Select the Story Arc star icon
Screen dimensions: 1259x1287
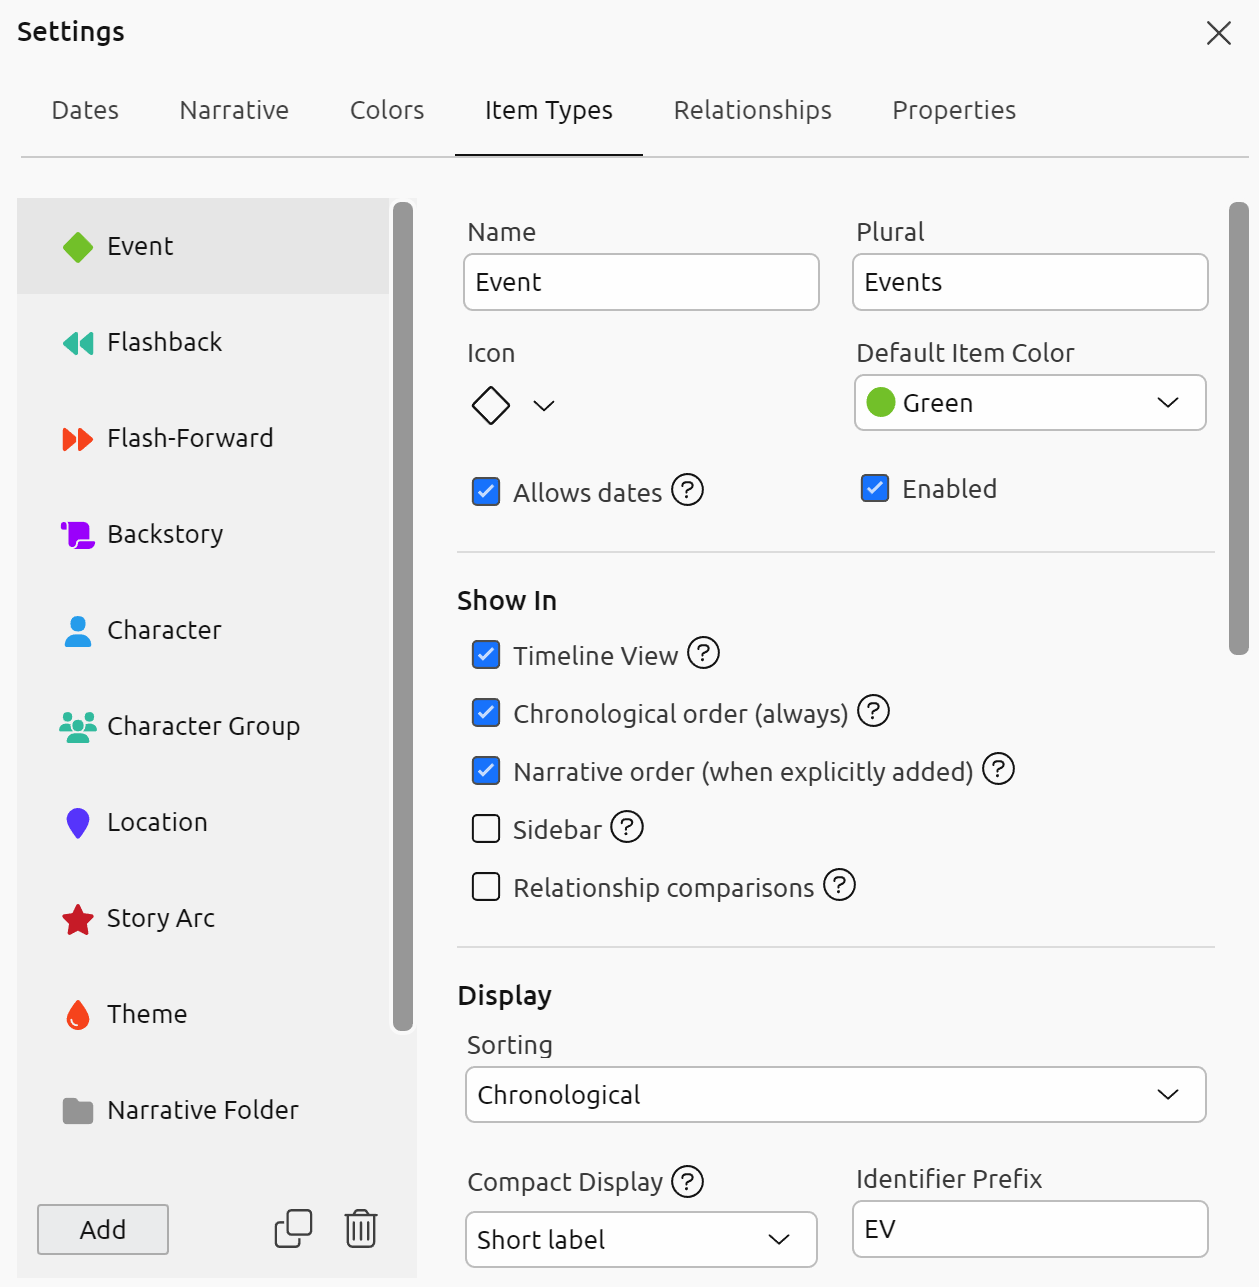pos(77,919)
